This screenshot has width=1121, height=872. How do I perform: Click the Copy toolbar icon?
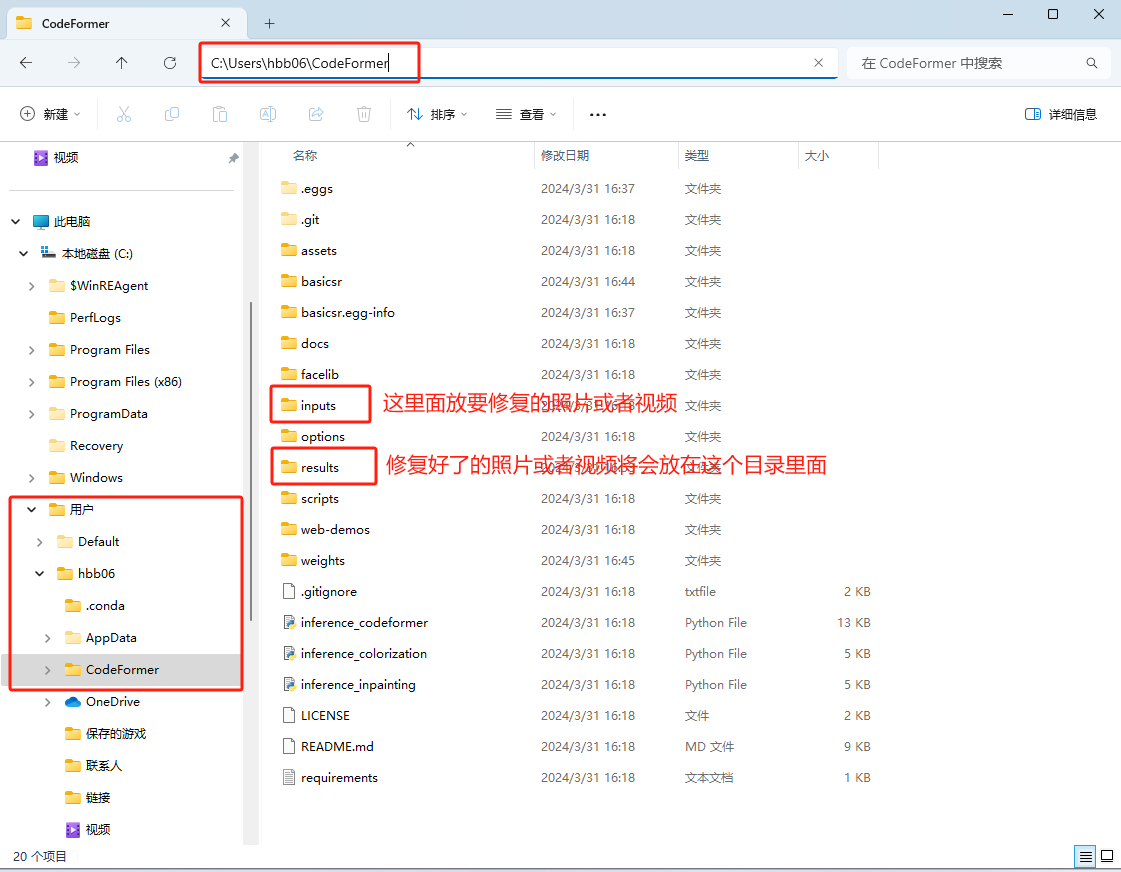click(172, 114)
